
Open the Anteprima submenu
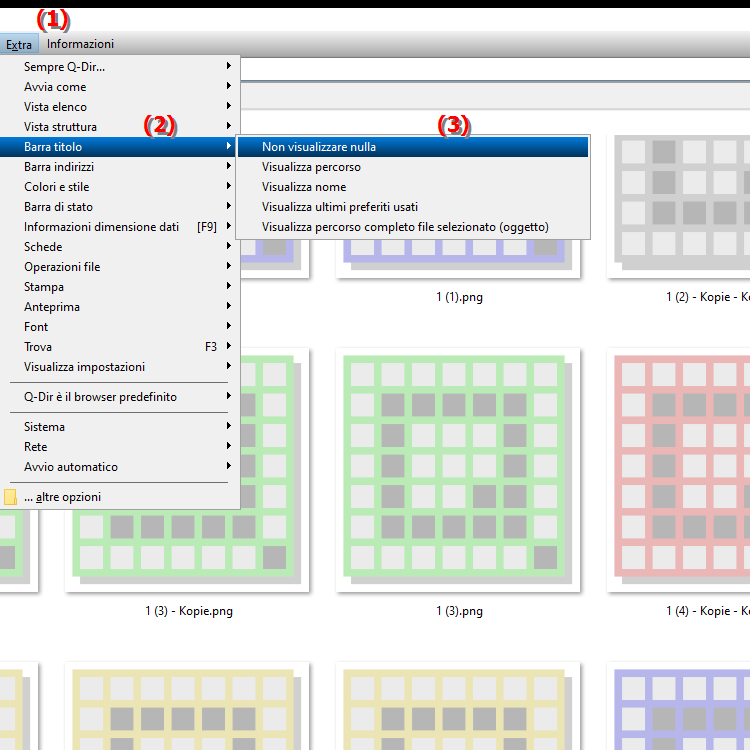[x=119, y=307]
